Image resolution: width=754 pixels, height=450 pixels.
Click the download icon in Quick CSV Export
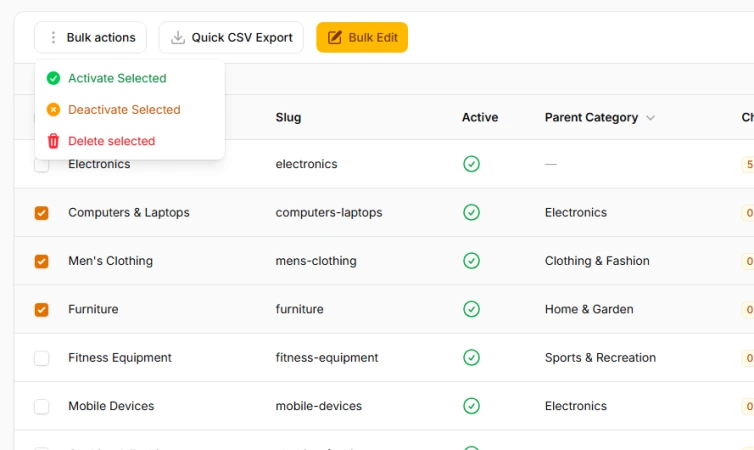pyautogui.click(x=178, y=38)
